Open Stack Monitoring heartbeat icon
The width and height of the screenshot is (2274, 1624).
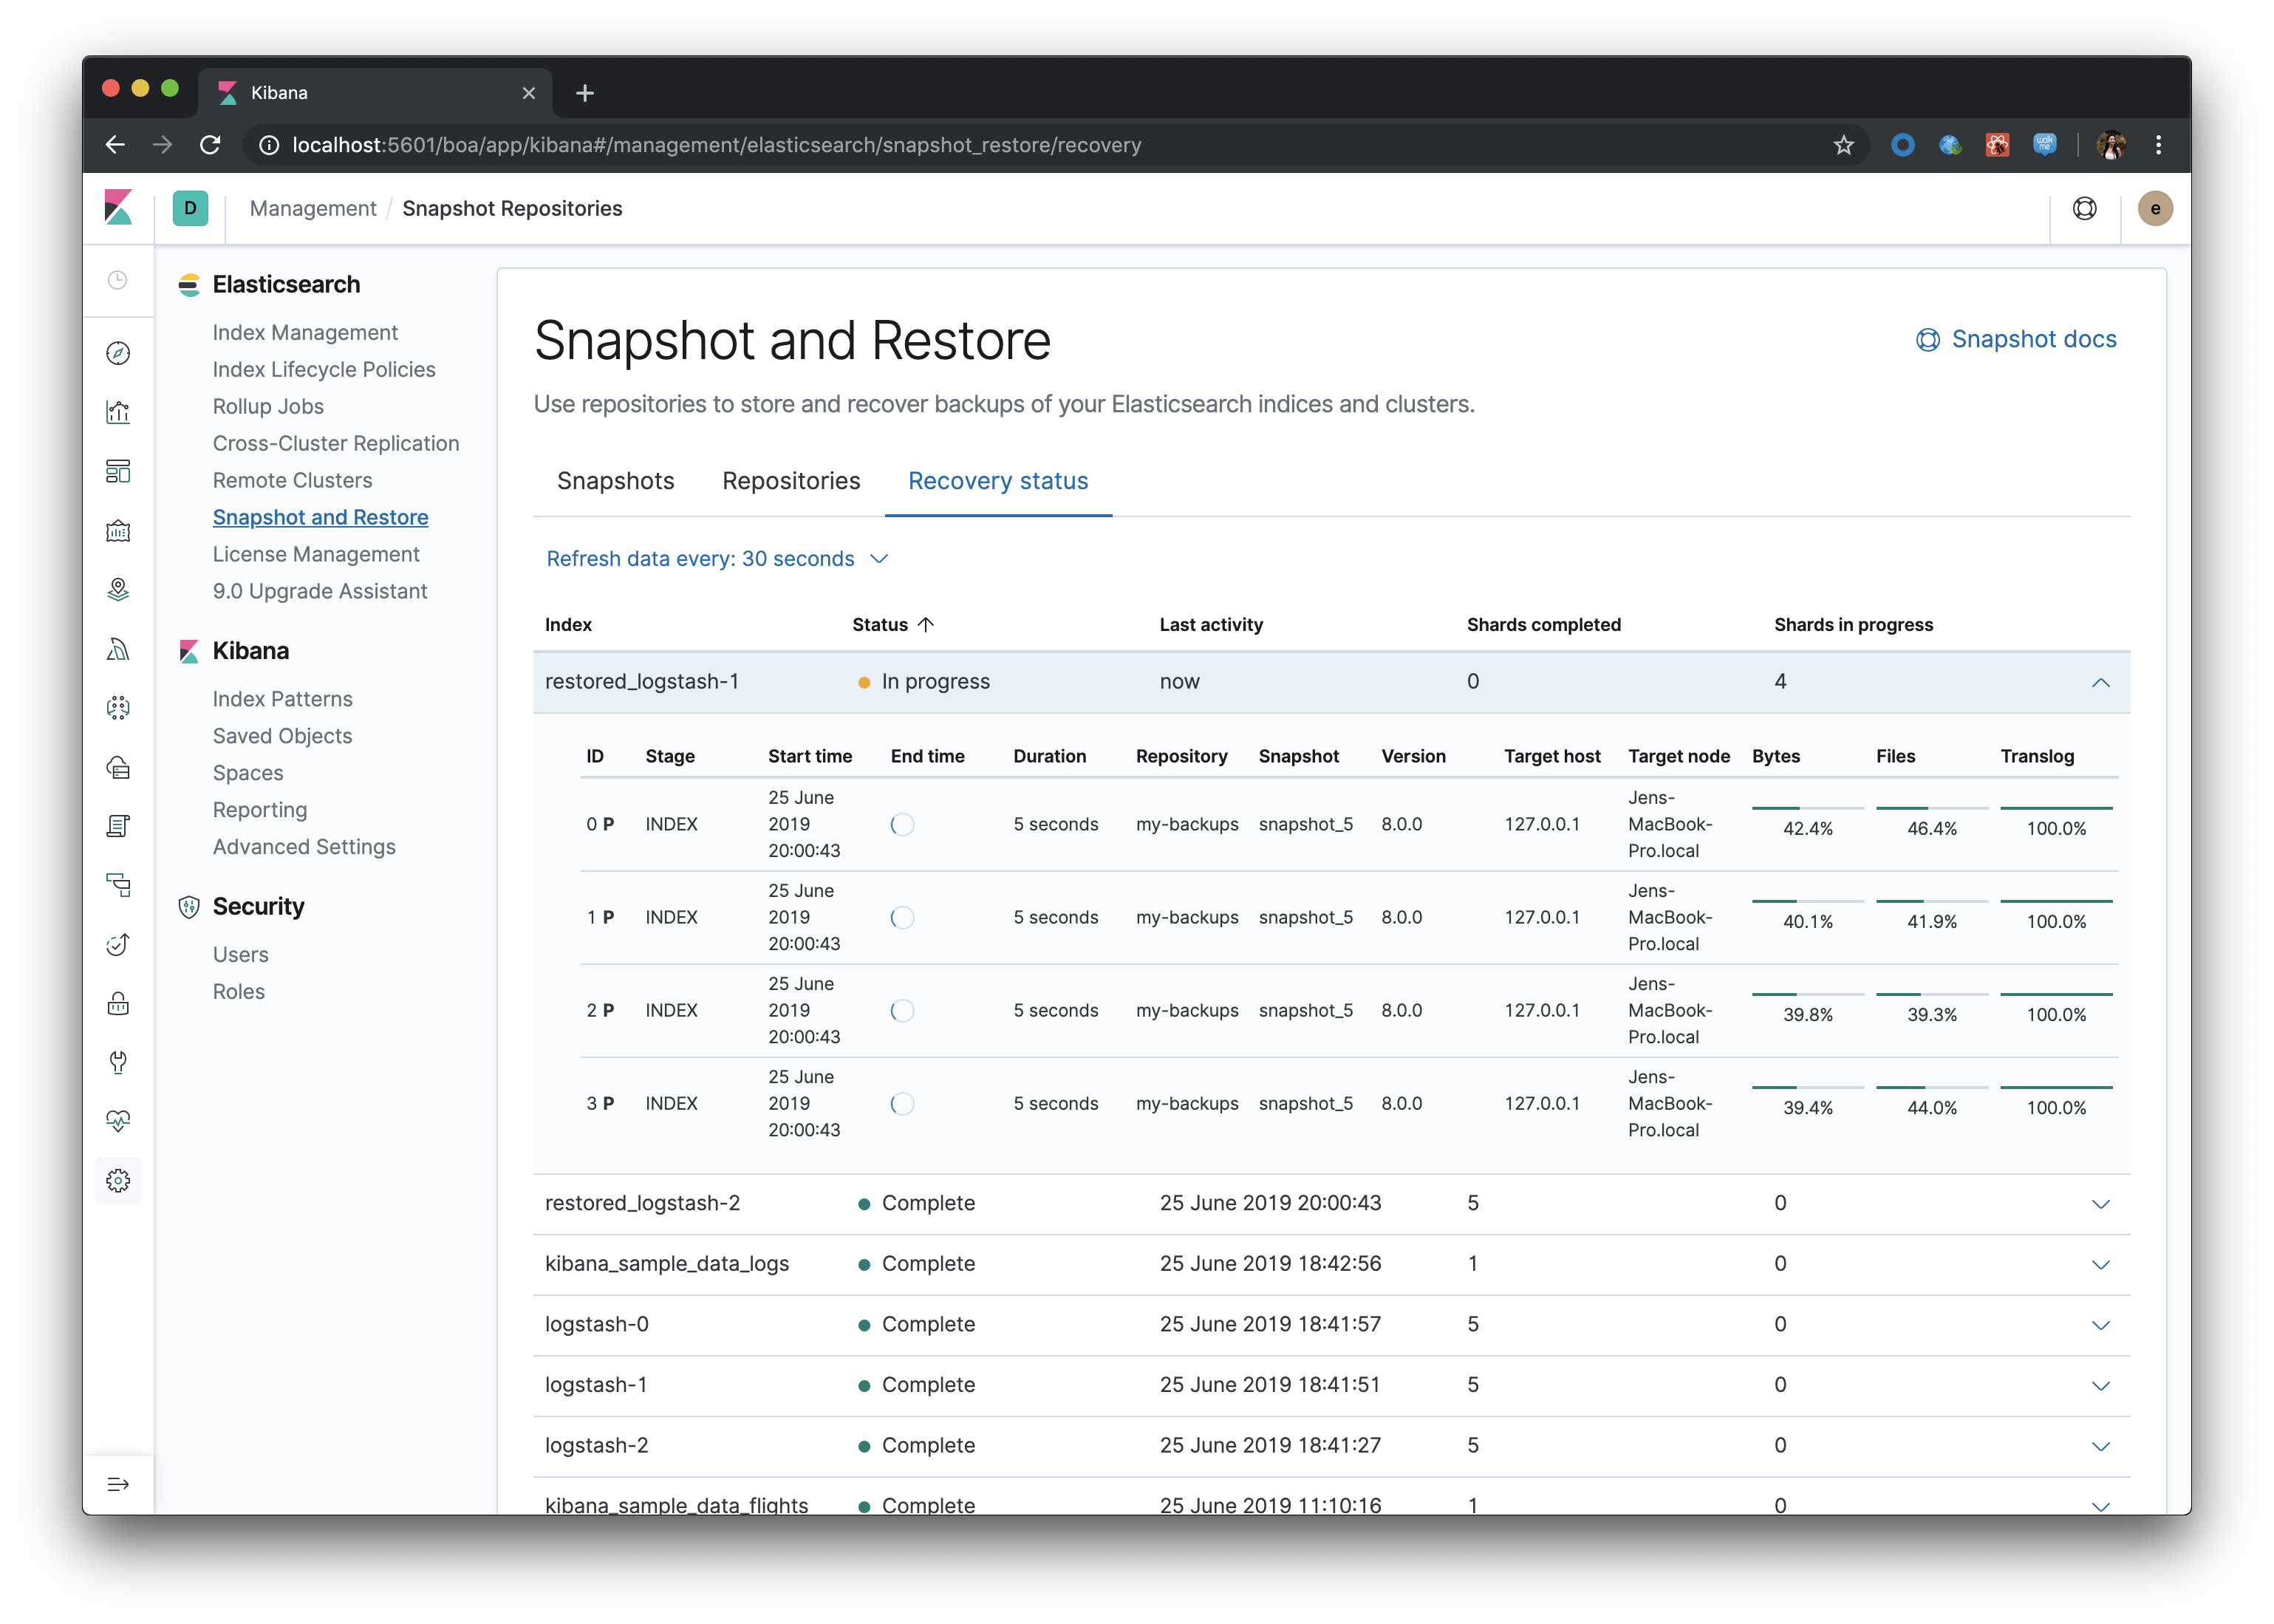pyautogui.click(x=118, y=1121)
